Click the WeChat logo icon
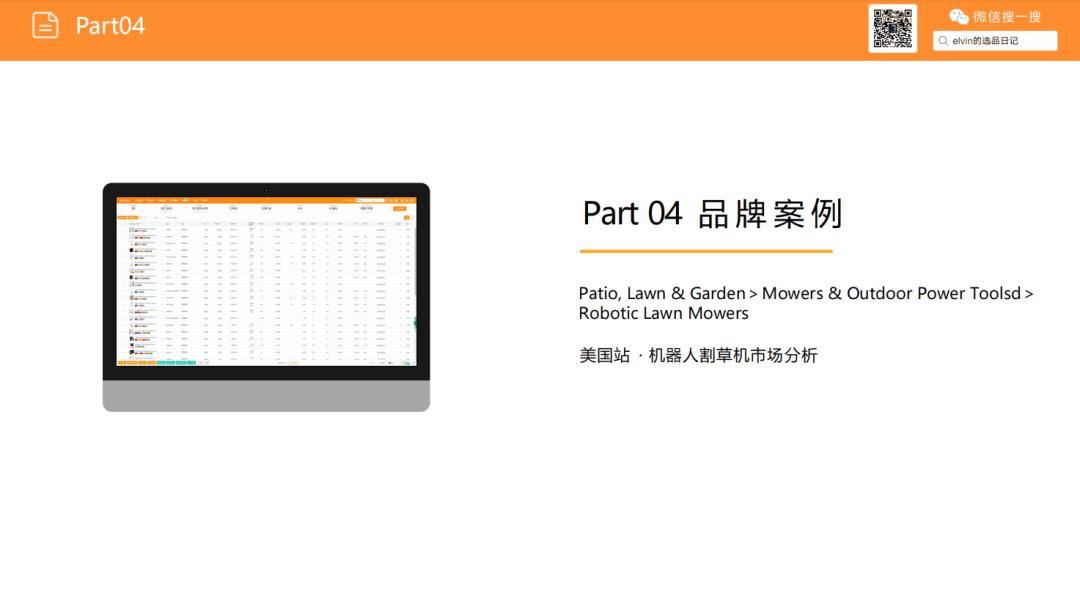 (x=959, y=16)
